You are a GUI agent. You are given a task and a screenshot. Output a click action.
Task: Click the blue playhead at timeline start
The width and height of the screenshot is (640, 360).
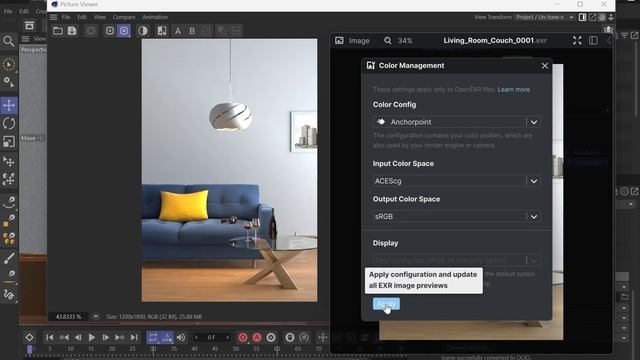[x=29, y=349]
